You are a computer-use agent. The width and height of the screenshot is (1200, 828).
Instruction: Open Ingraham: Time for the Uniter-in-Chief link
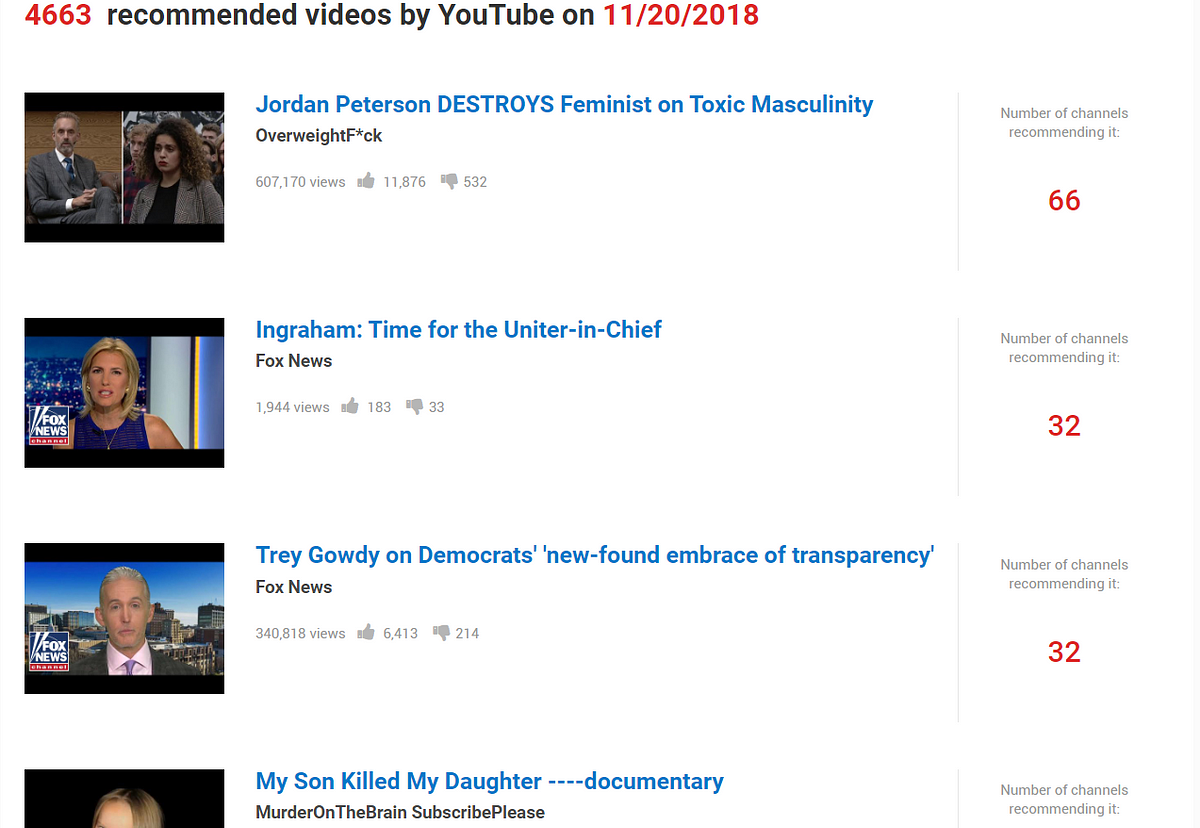[459, 330]
